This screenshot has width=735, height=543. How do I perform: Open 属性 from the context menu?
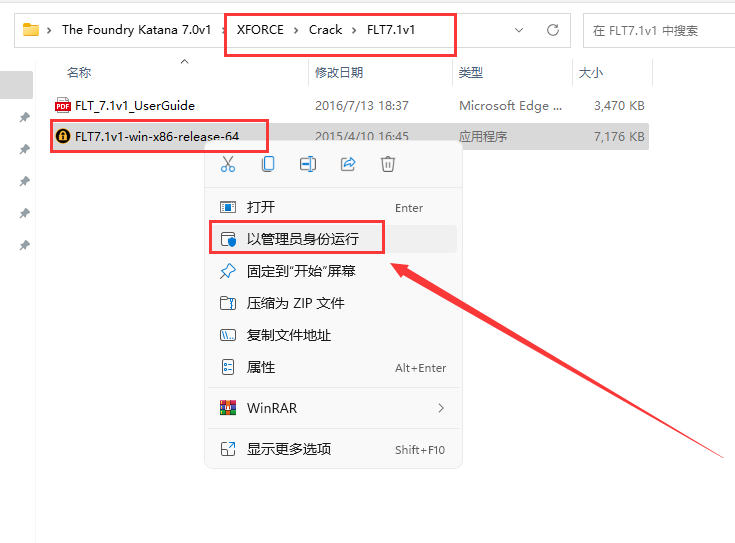(x=333, y=367)
